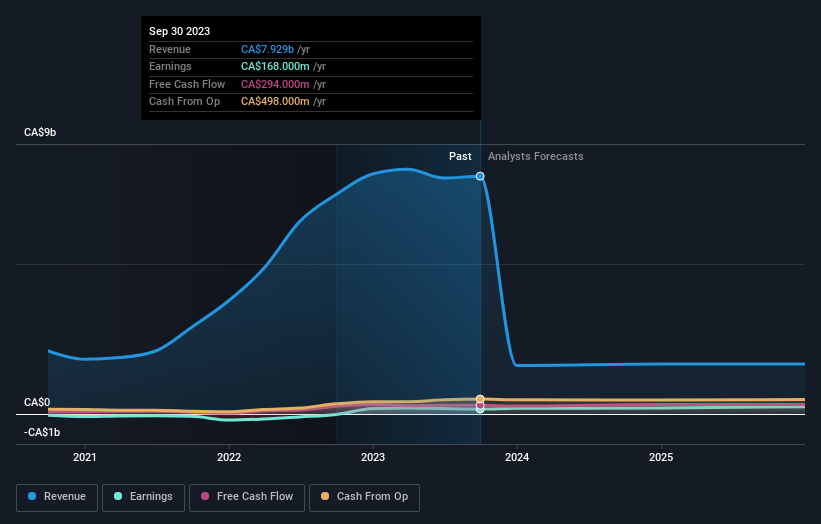Click the CA$498.000m cash from op value
The image size is (821, 524).
click(x=275, y=102)
